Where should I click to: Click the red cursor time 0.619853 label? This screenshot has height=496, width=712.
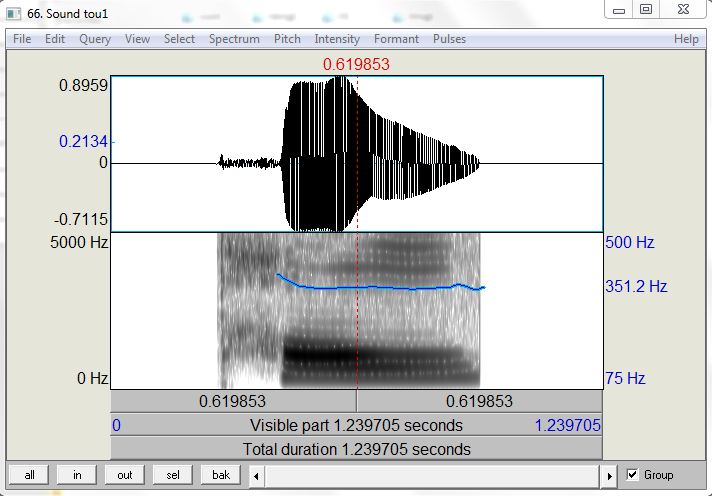[x=356, y=64]
